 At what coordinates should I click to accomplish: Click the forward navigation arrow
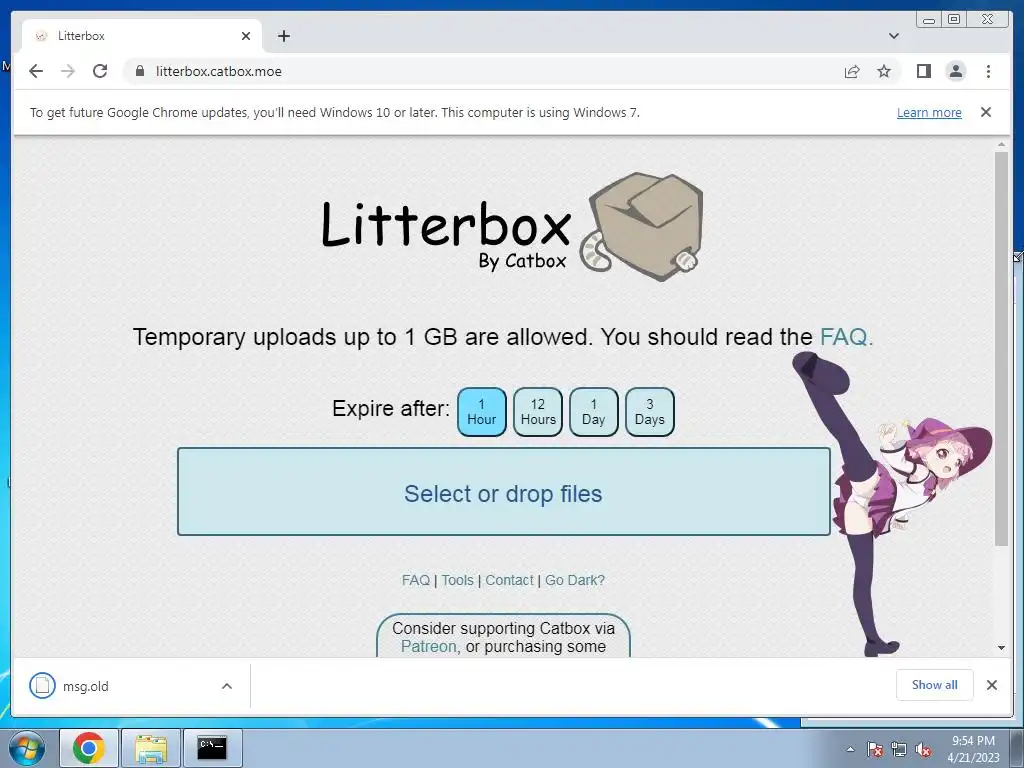point(68,71)
